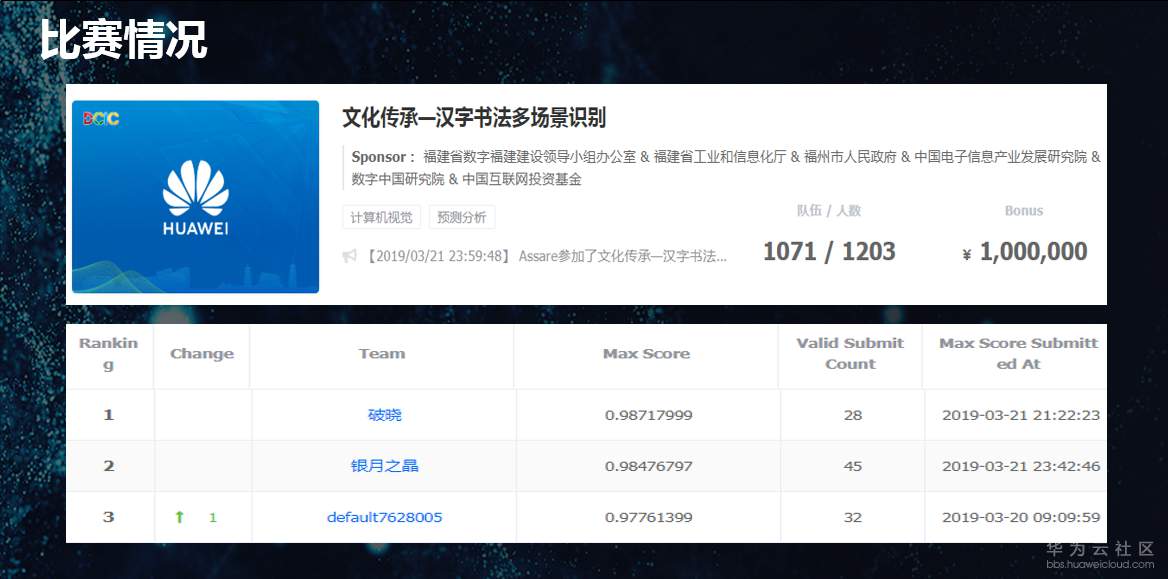This screenshot has height=579, width=1168.
Task: Click score 0.98717999
Action: pyautogui.click(x=649, y=415)
